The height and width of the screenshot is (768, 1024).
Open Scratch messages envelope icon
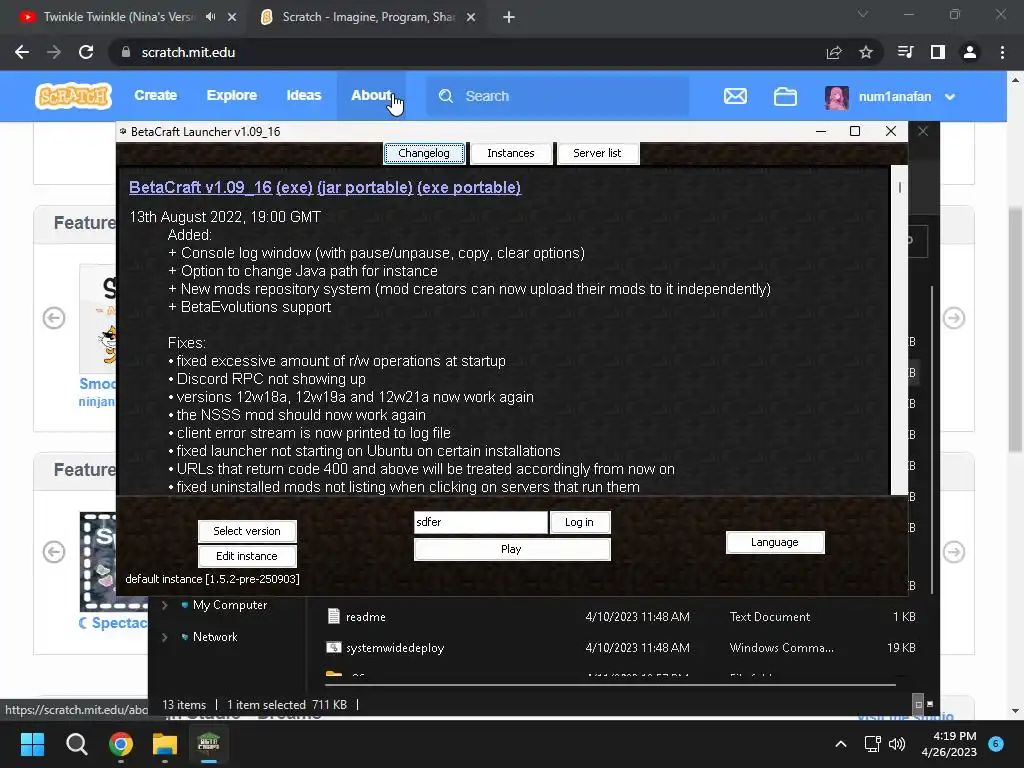pyautogui.click(x=735, y=97)
